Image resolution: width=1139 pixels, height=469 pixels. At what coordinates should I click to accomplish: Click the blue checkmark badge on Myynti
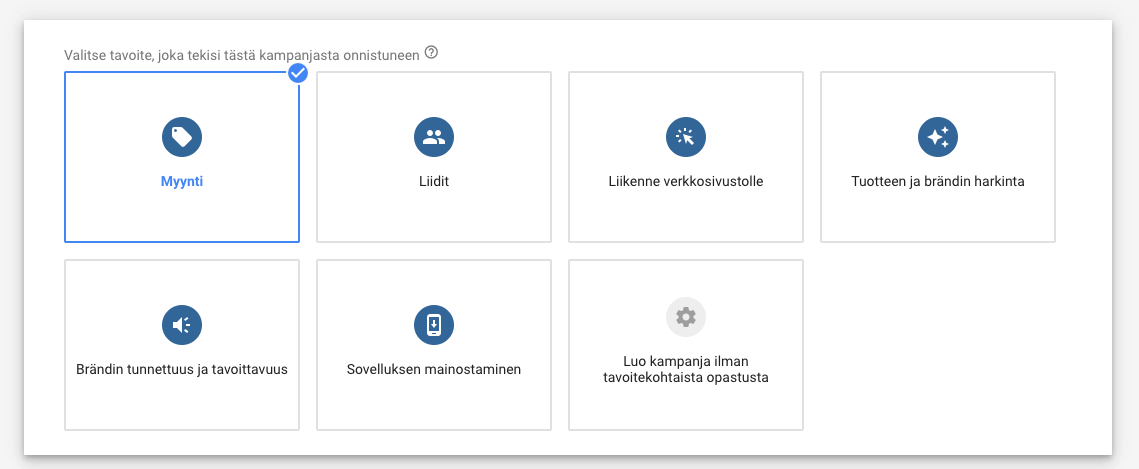tap(297, 73)
